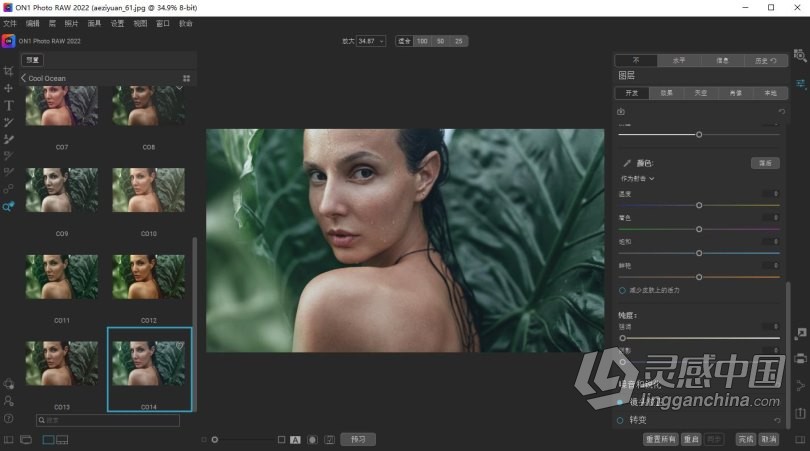Switch to the 肖像 tab

pyautogui.click(x=736, y=93)
